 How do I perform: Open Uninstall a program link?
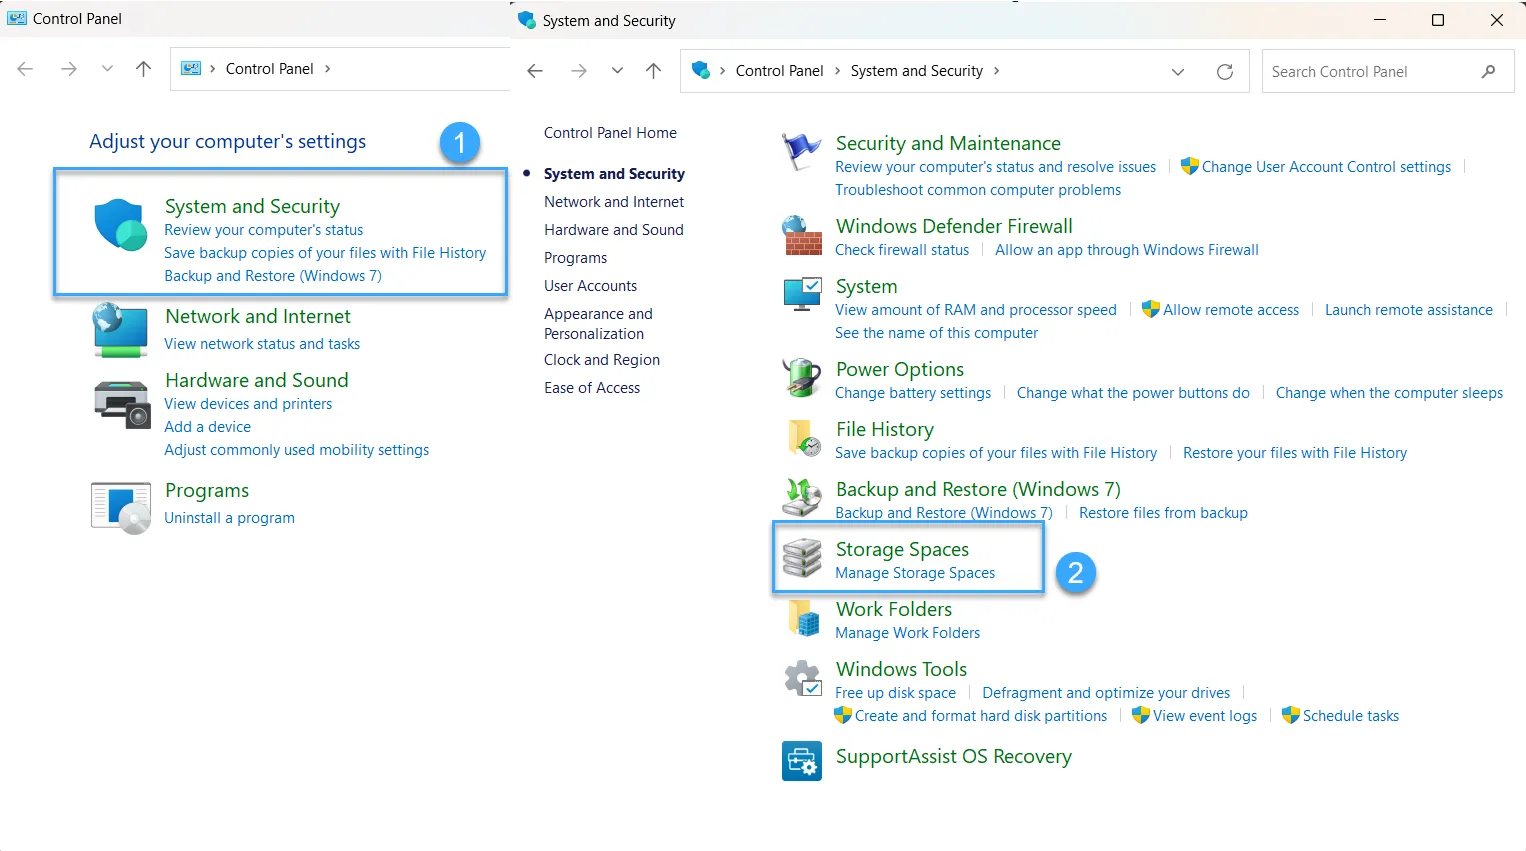229,518
